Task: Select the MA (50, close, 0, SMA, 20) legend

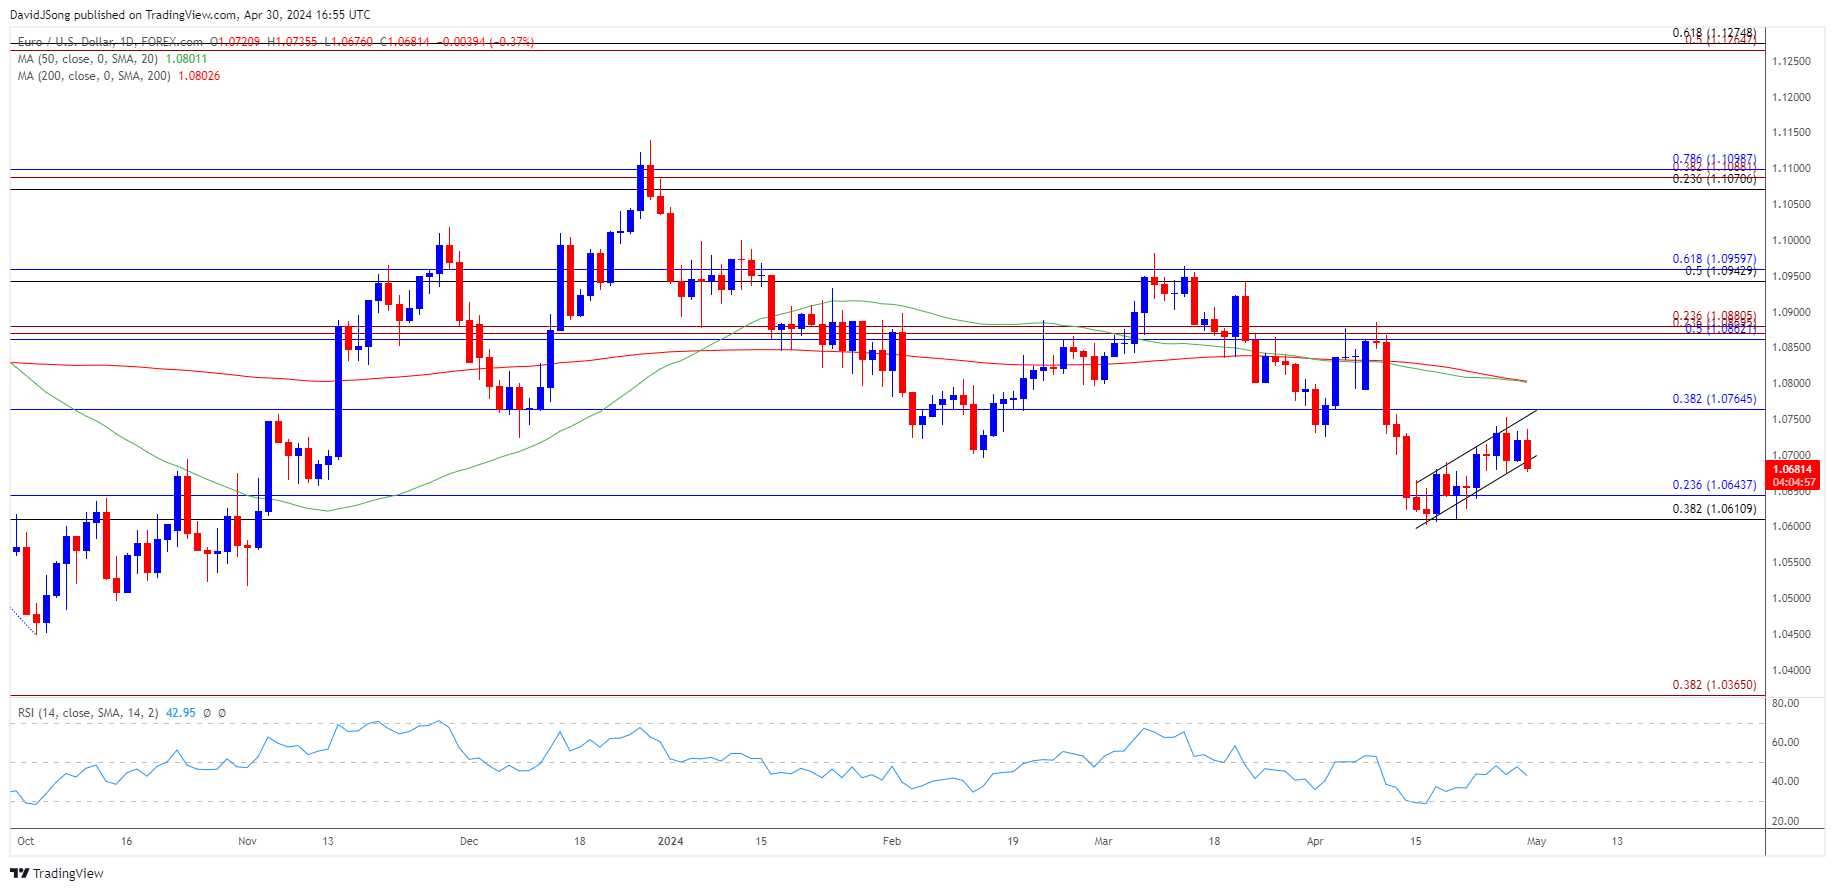Action: (x=88, y=59)
